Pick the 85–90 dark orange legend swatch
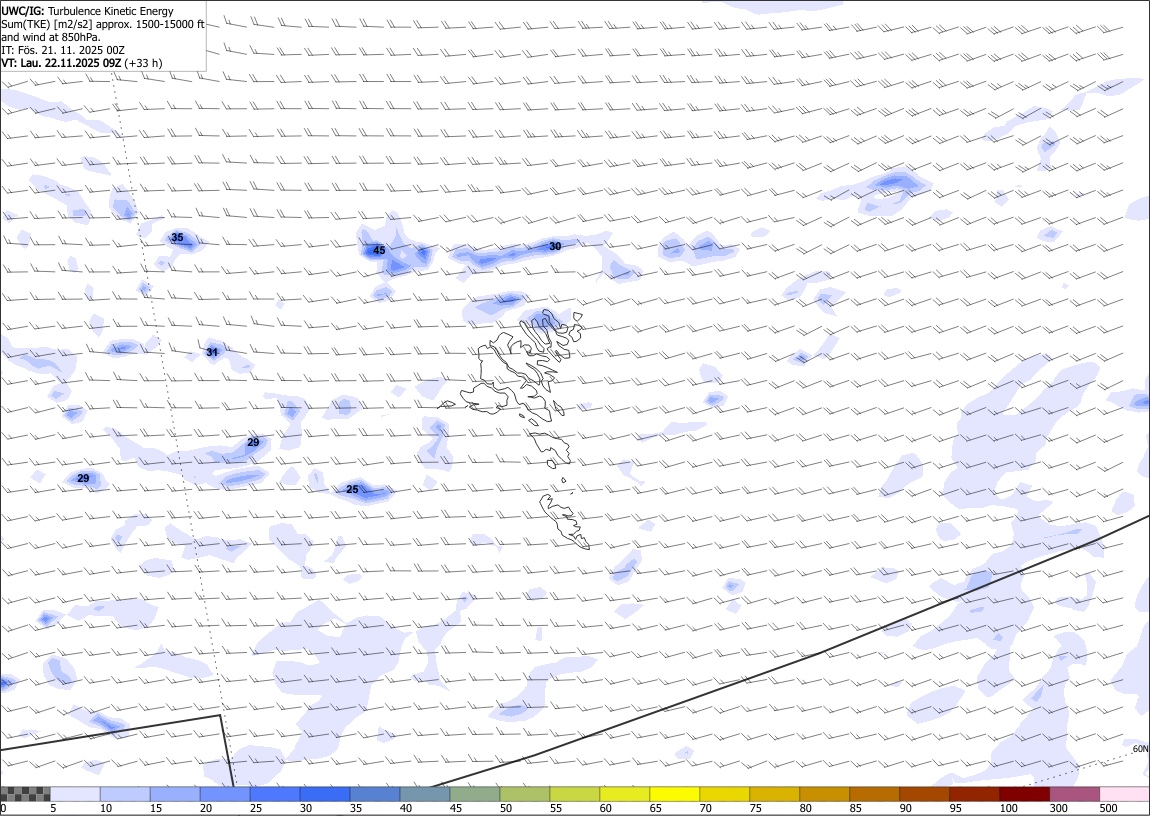The width and height of the screenshot is (1150, 816). (874, 794)
